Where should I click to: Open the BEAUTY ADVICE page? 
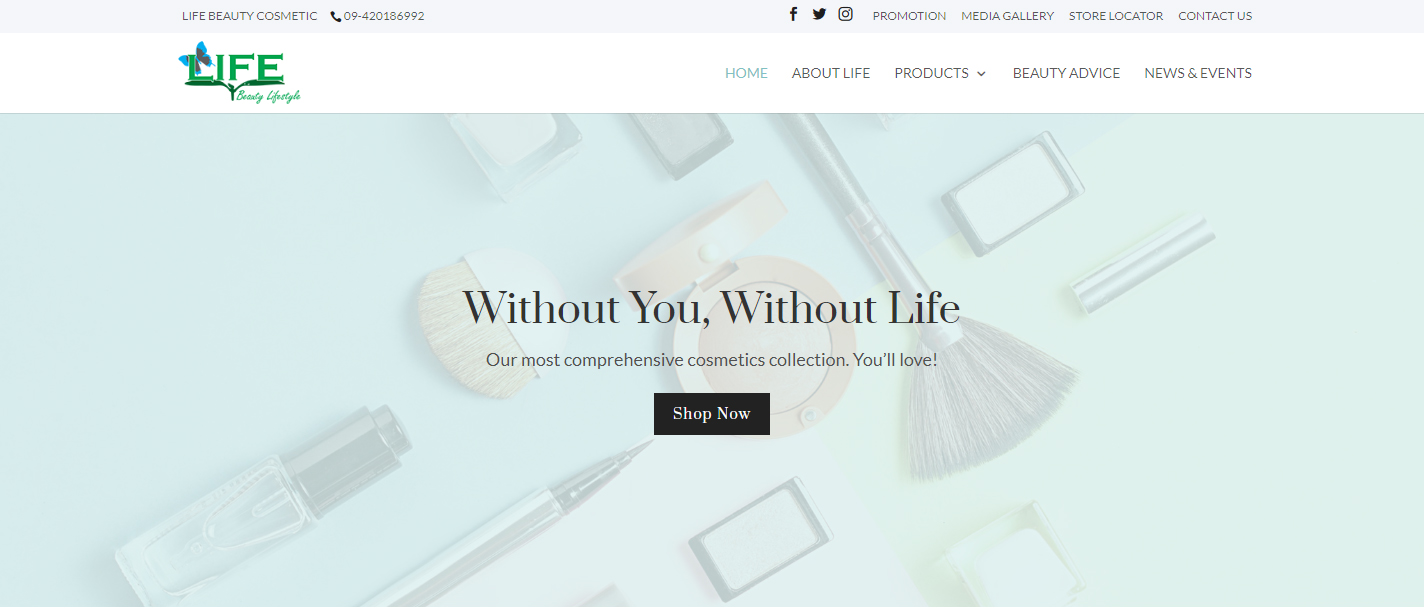coord(1066,73)
